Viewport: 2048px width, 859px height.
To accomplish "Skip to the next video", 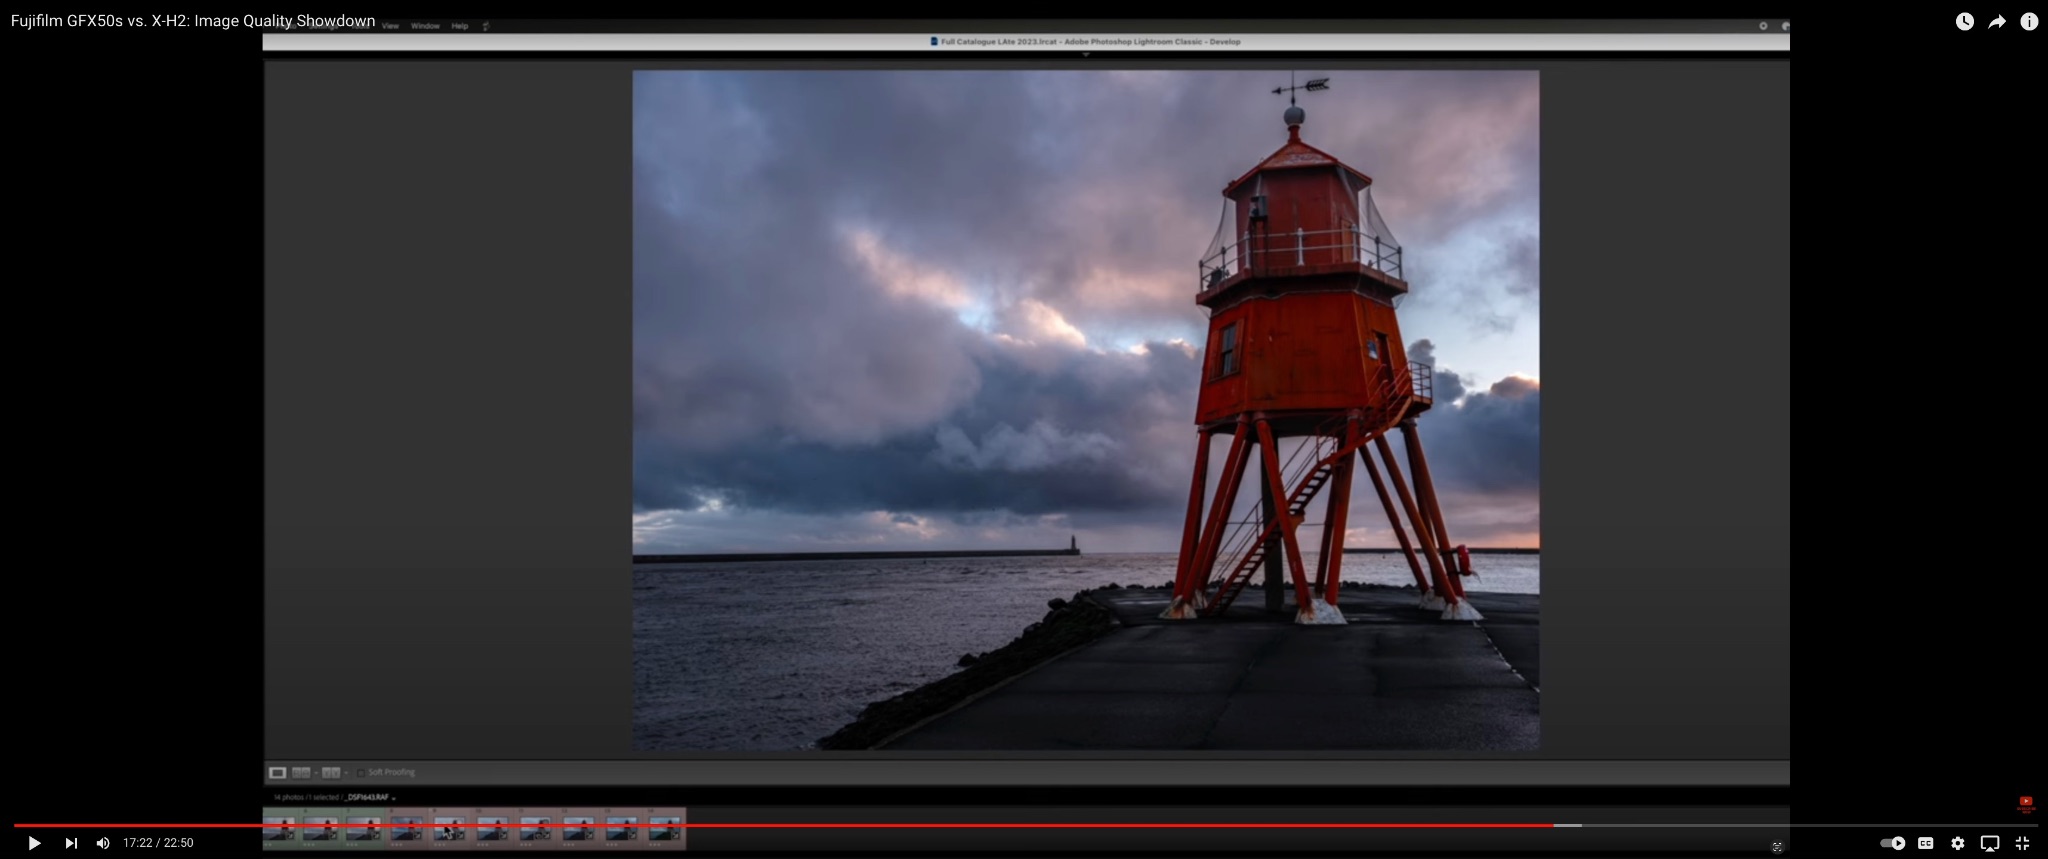I will (71, 843).
